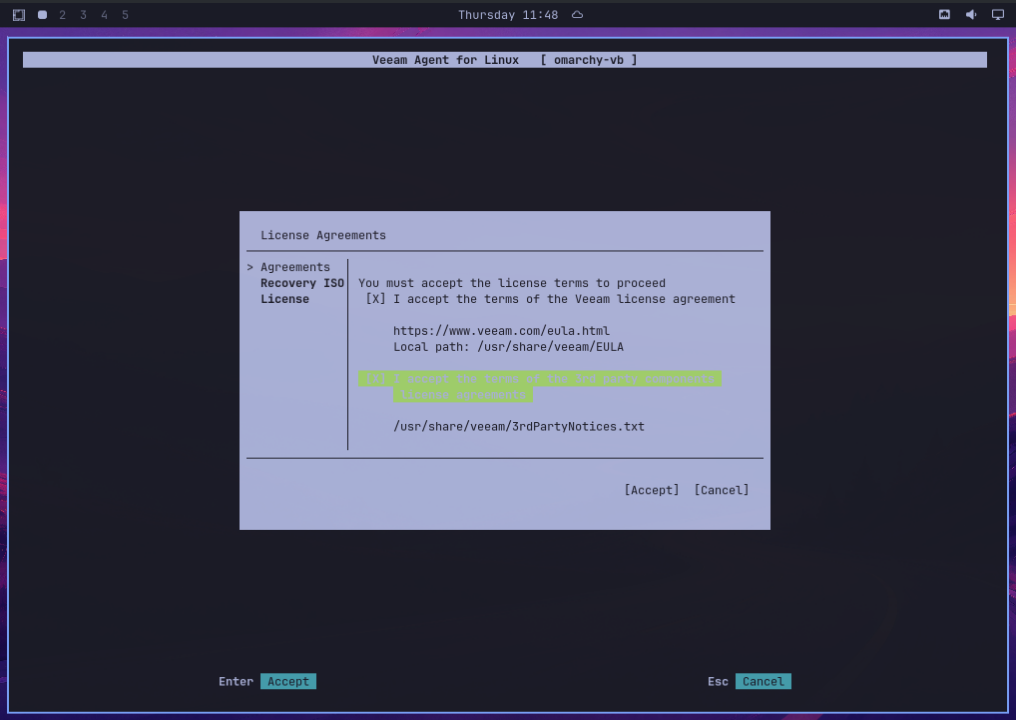Click the Esc key hint label
This screenshot has height=720, width=1016.
coord(718,682)
